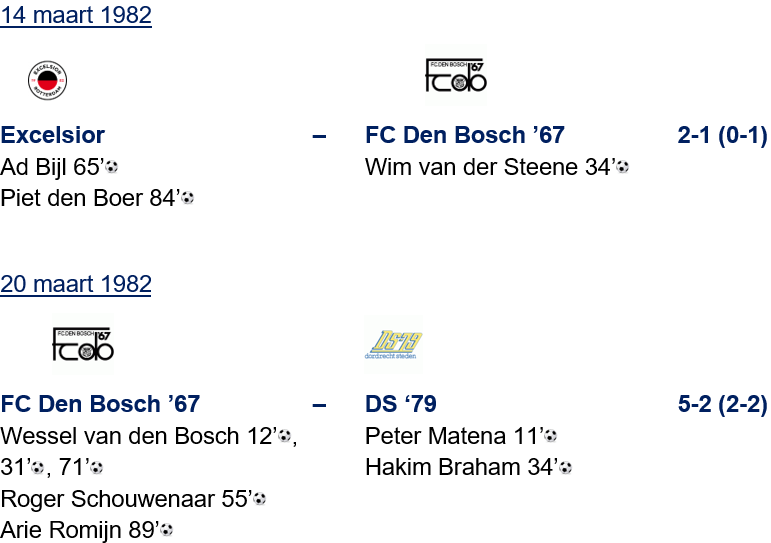
Task: Click the ball icon after Piet den Boer 84'
Action: tap(187, 199)
